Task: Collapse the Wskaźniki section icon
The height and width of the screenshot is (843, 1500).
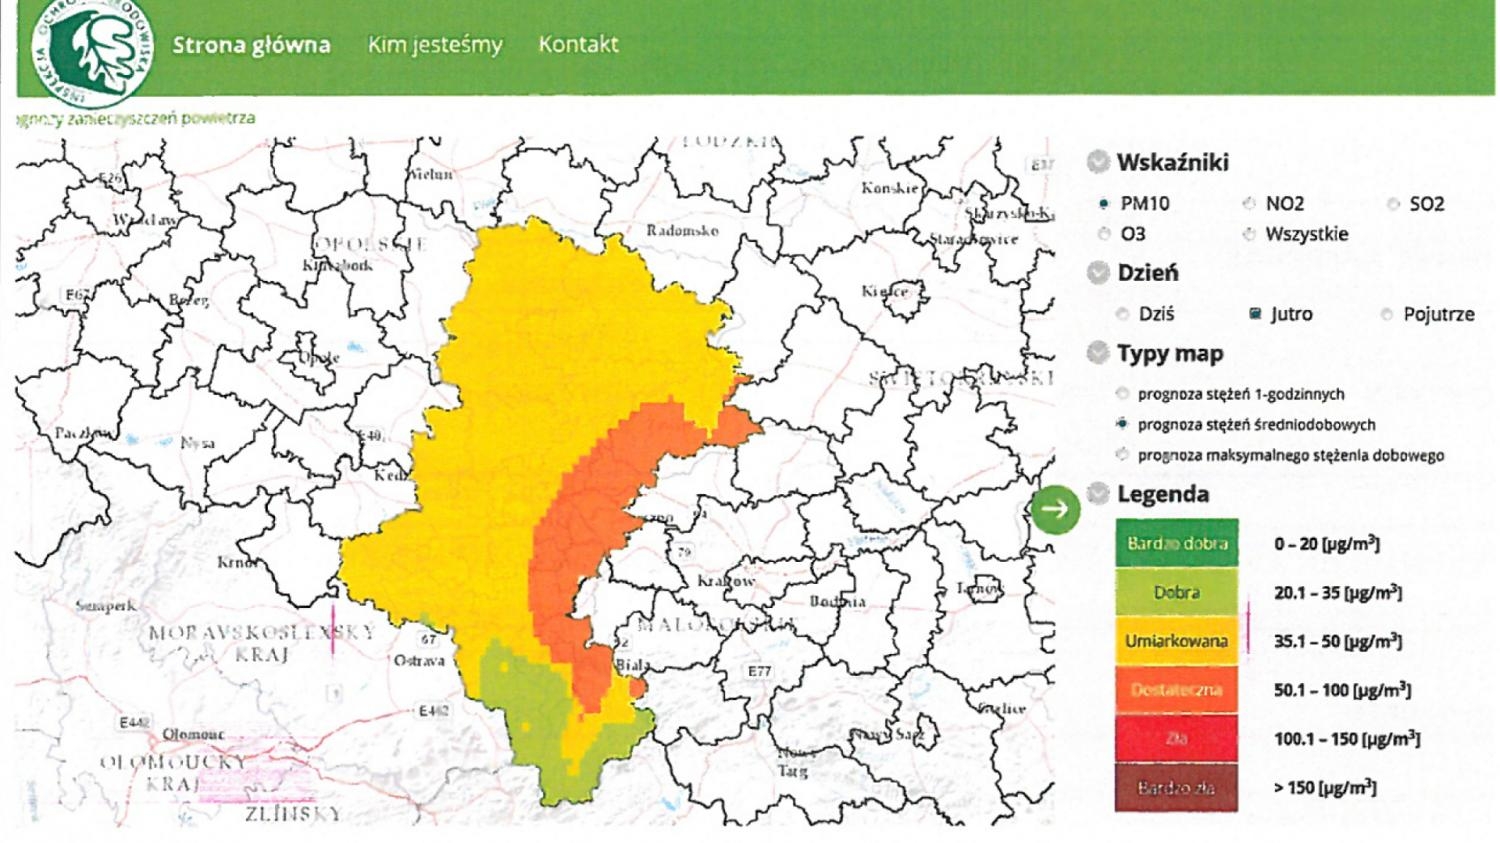Action: point(1098,162)
